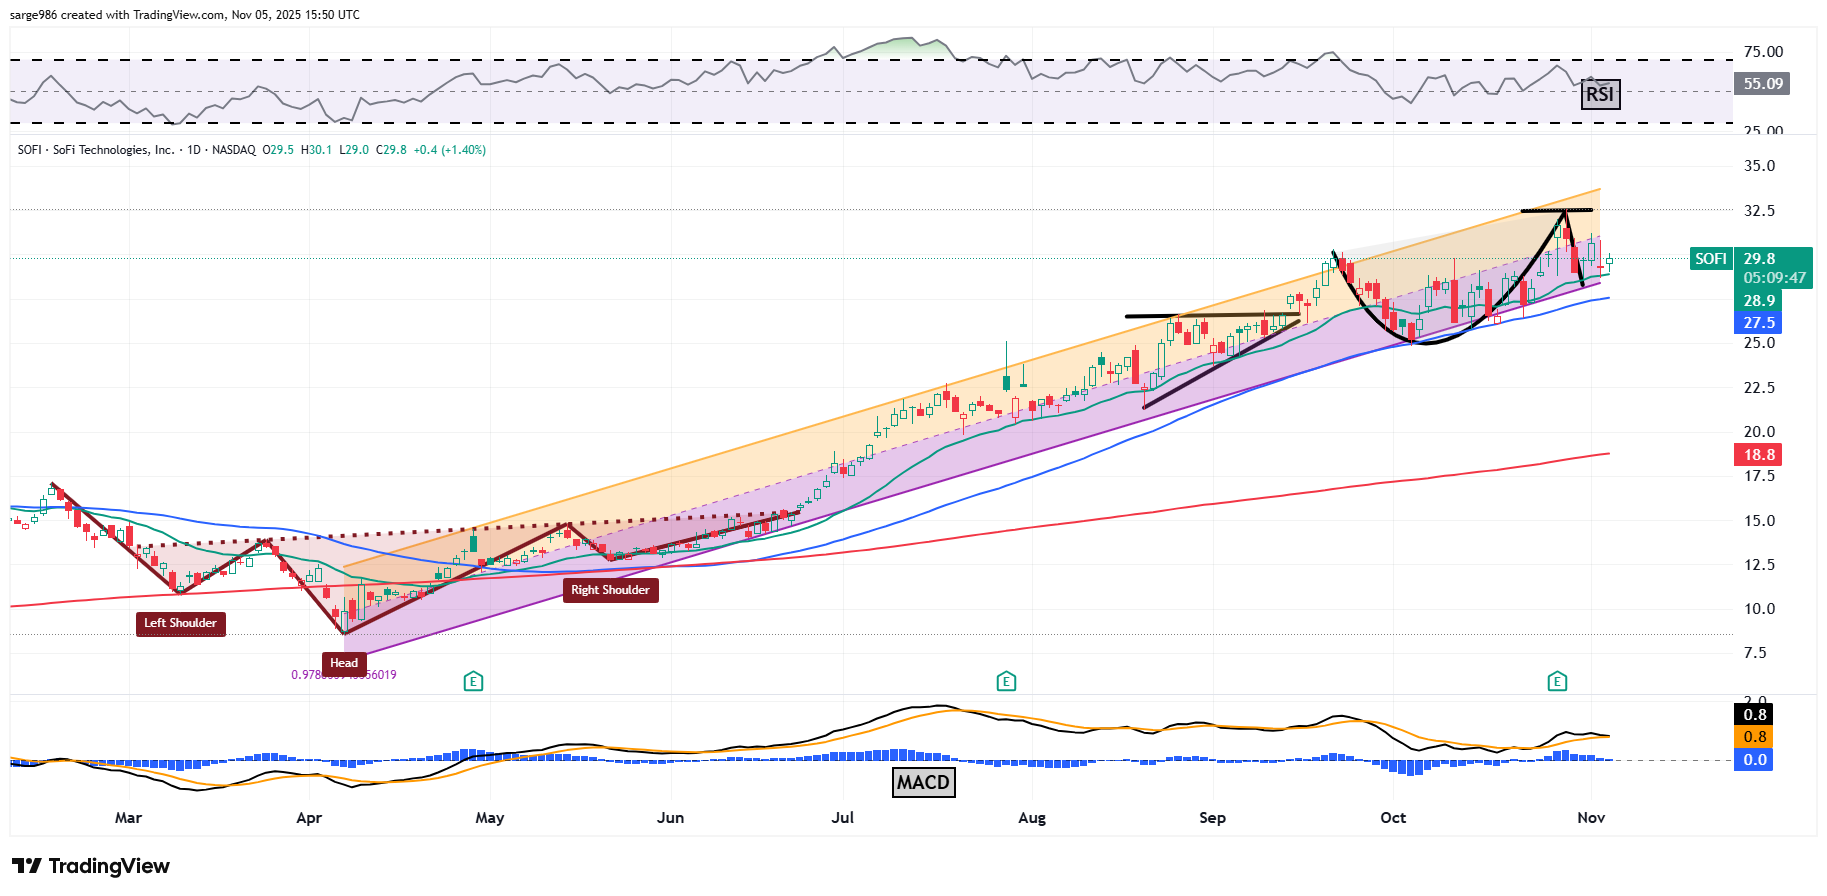The image size is (1827, 896).
Task: Click the MACD indicator text label
Action: tap(923, 782)
